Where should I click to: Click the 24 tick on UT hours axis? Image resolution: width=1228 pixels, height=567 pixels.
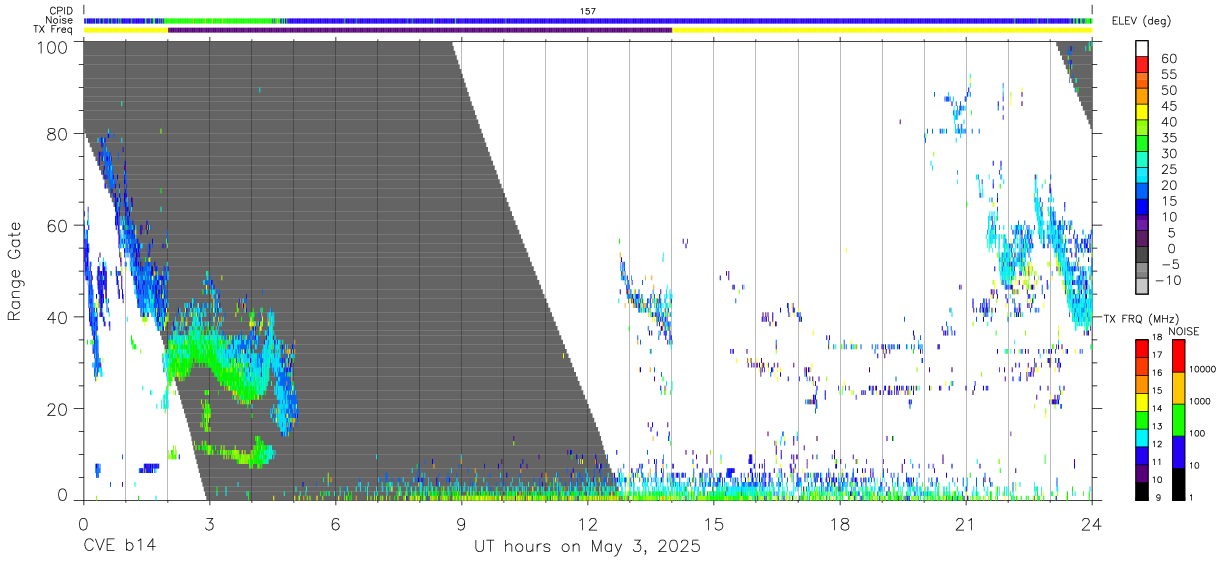coord(1092,523)
